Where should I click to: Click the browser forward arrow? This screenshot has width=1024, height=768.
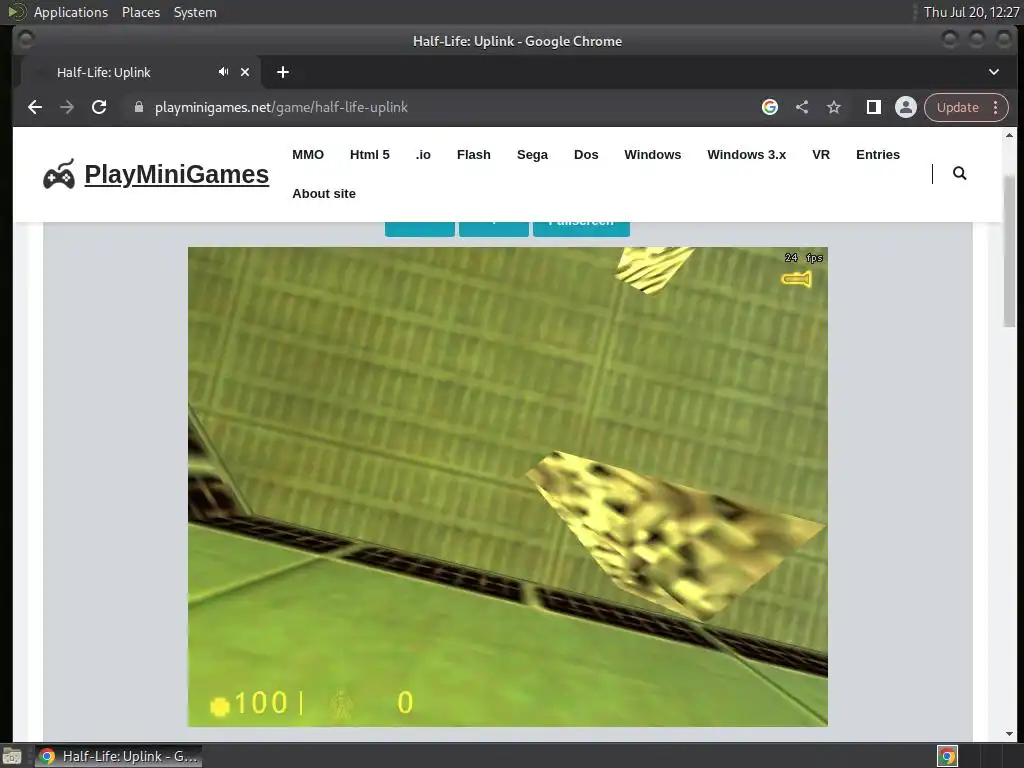pyautogui.click(x=67, y=107)
